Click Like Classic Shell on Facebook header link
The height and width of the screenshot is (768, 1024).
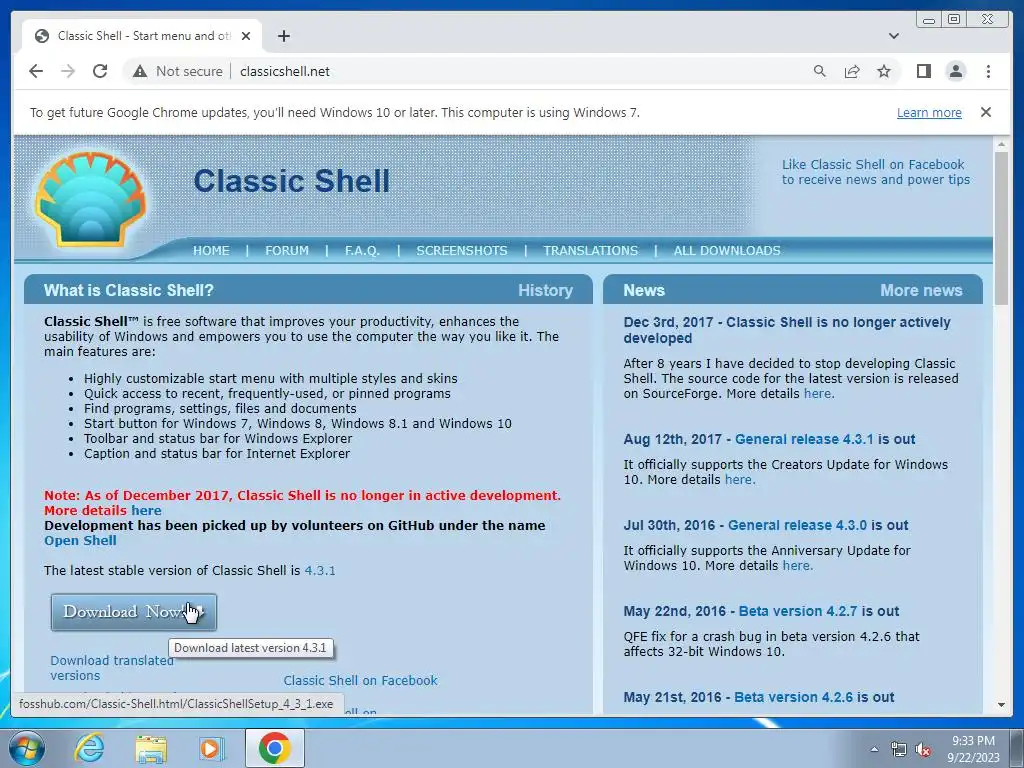876,172
